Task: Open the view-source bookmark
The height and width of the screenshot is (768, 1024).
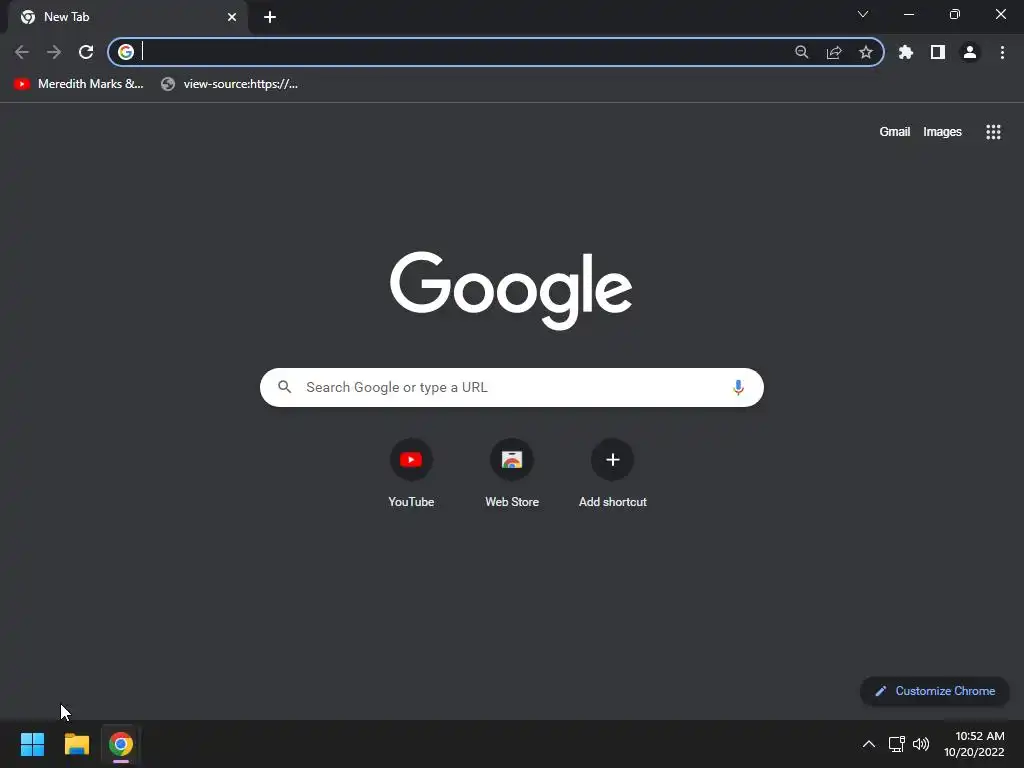Action: click(x=229, y=84)
